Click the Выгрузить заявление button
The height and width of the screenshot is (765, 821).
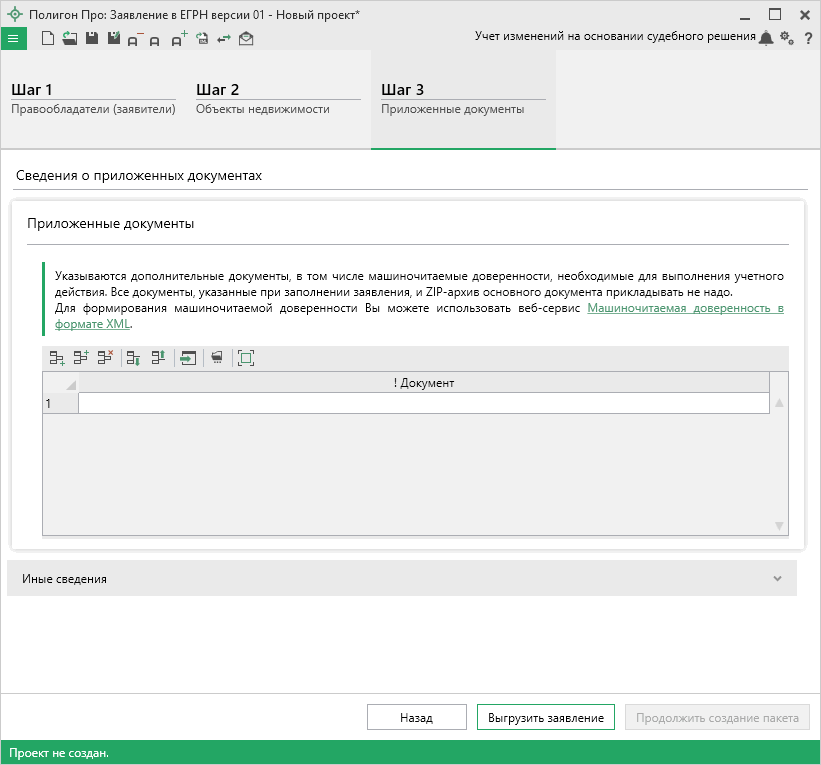tap(545, 718)
